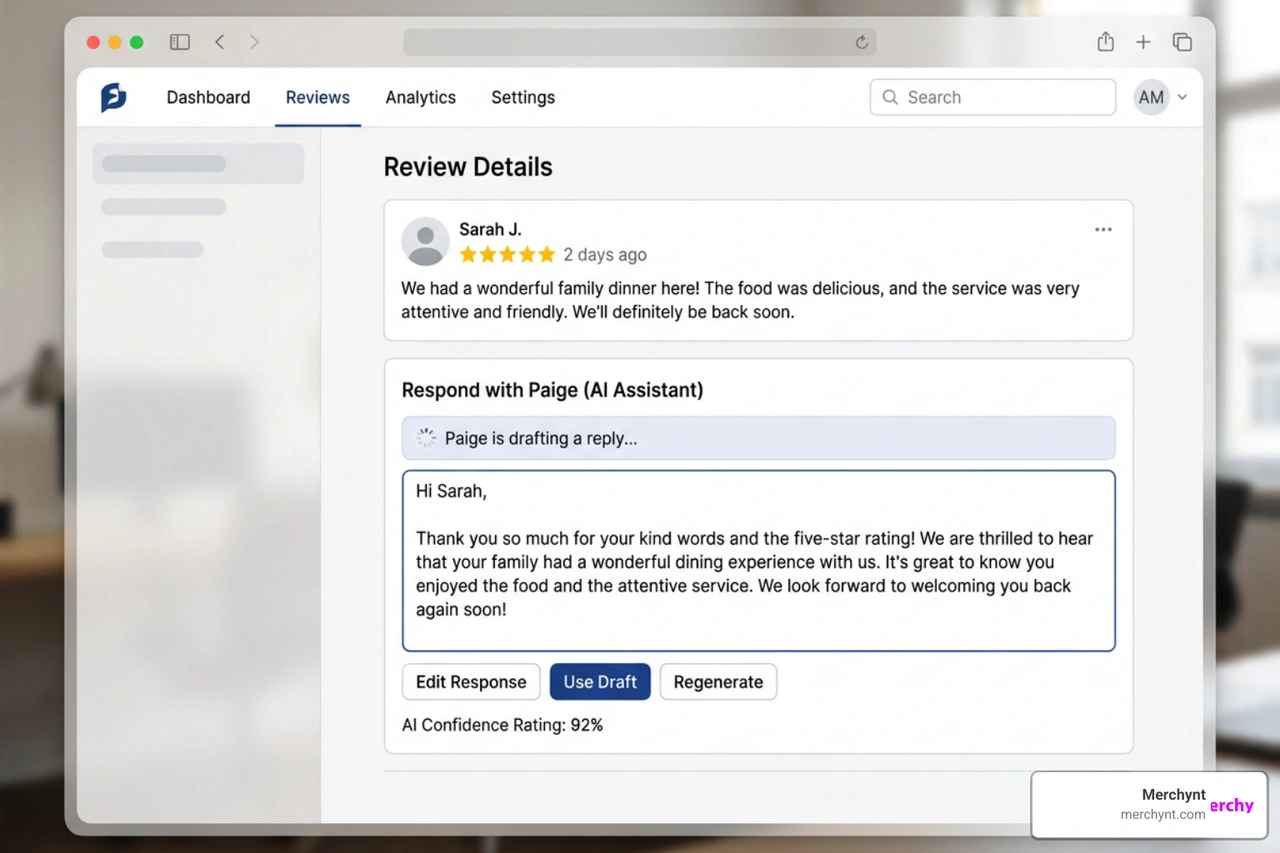Select the Reviews tab

click(x=318, y=97)
